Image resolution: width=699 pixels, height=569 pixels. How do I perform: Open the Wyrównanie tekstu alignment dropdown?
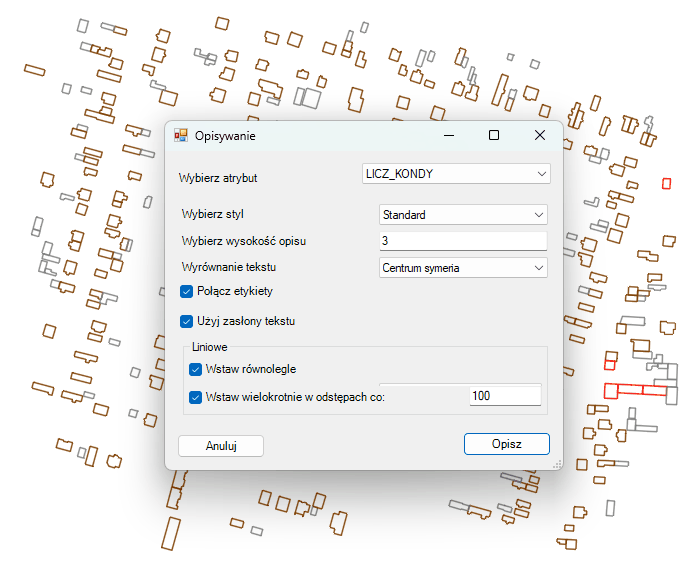tap(463, 268)
